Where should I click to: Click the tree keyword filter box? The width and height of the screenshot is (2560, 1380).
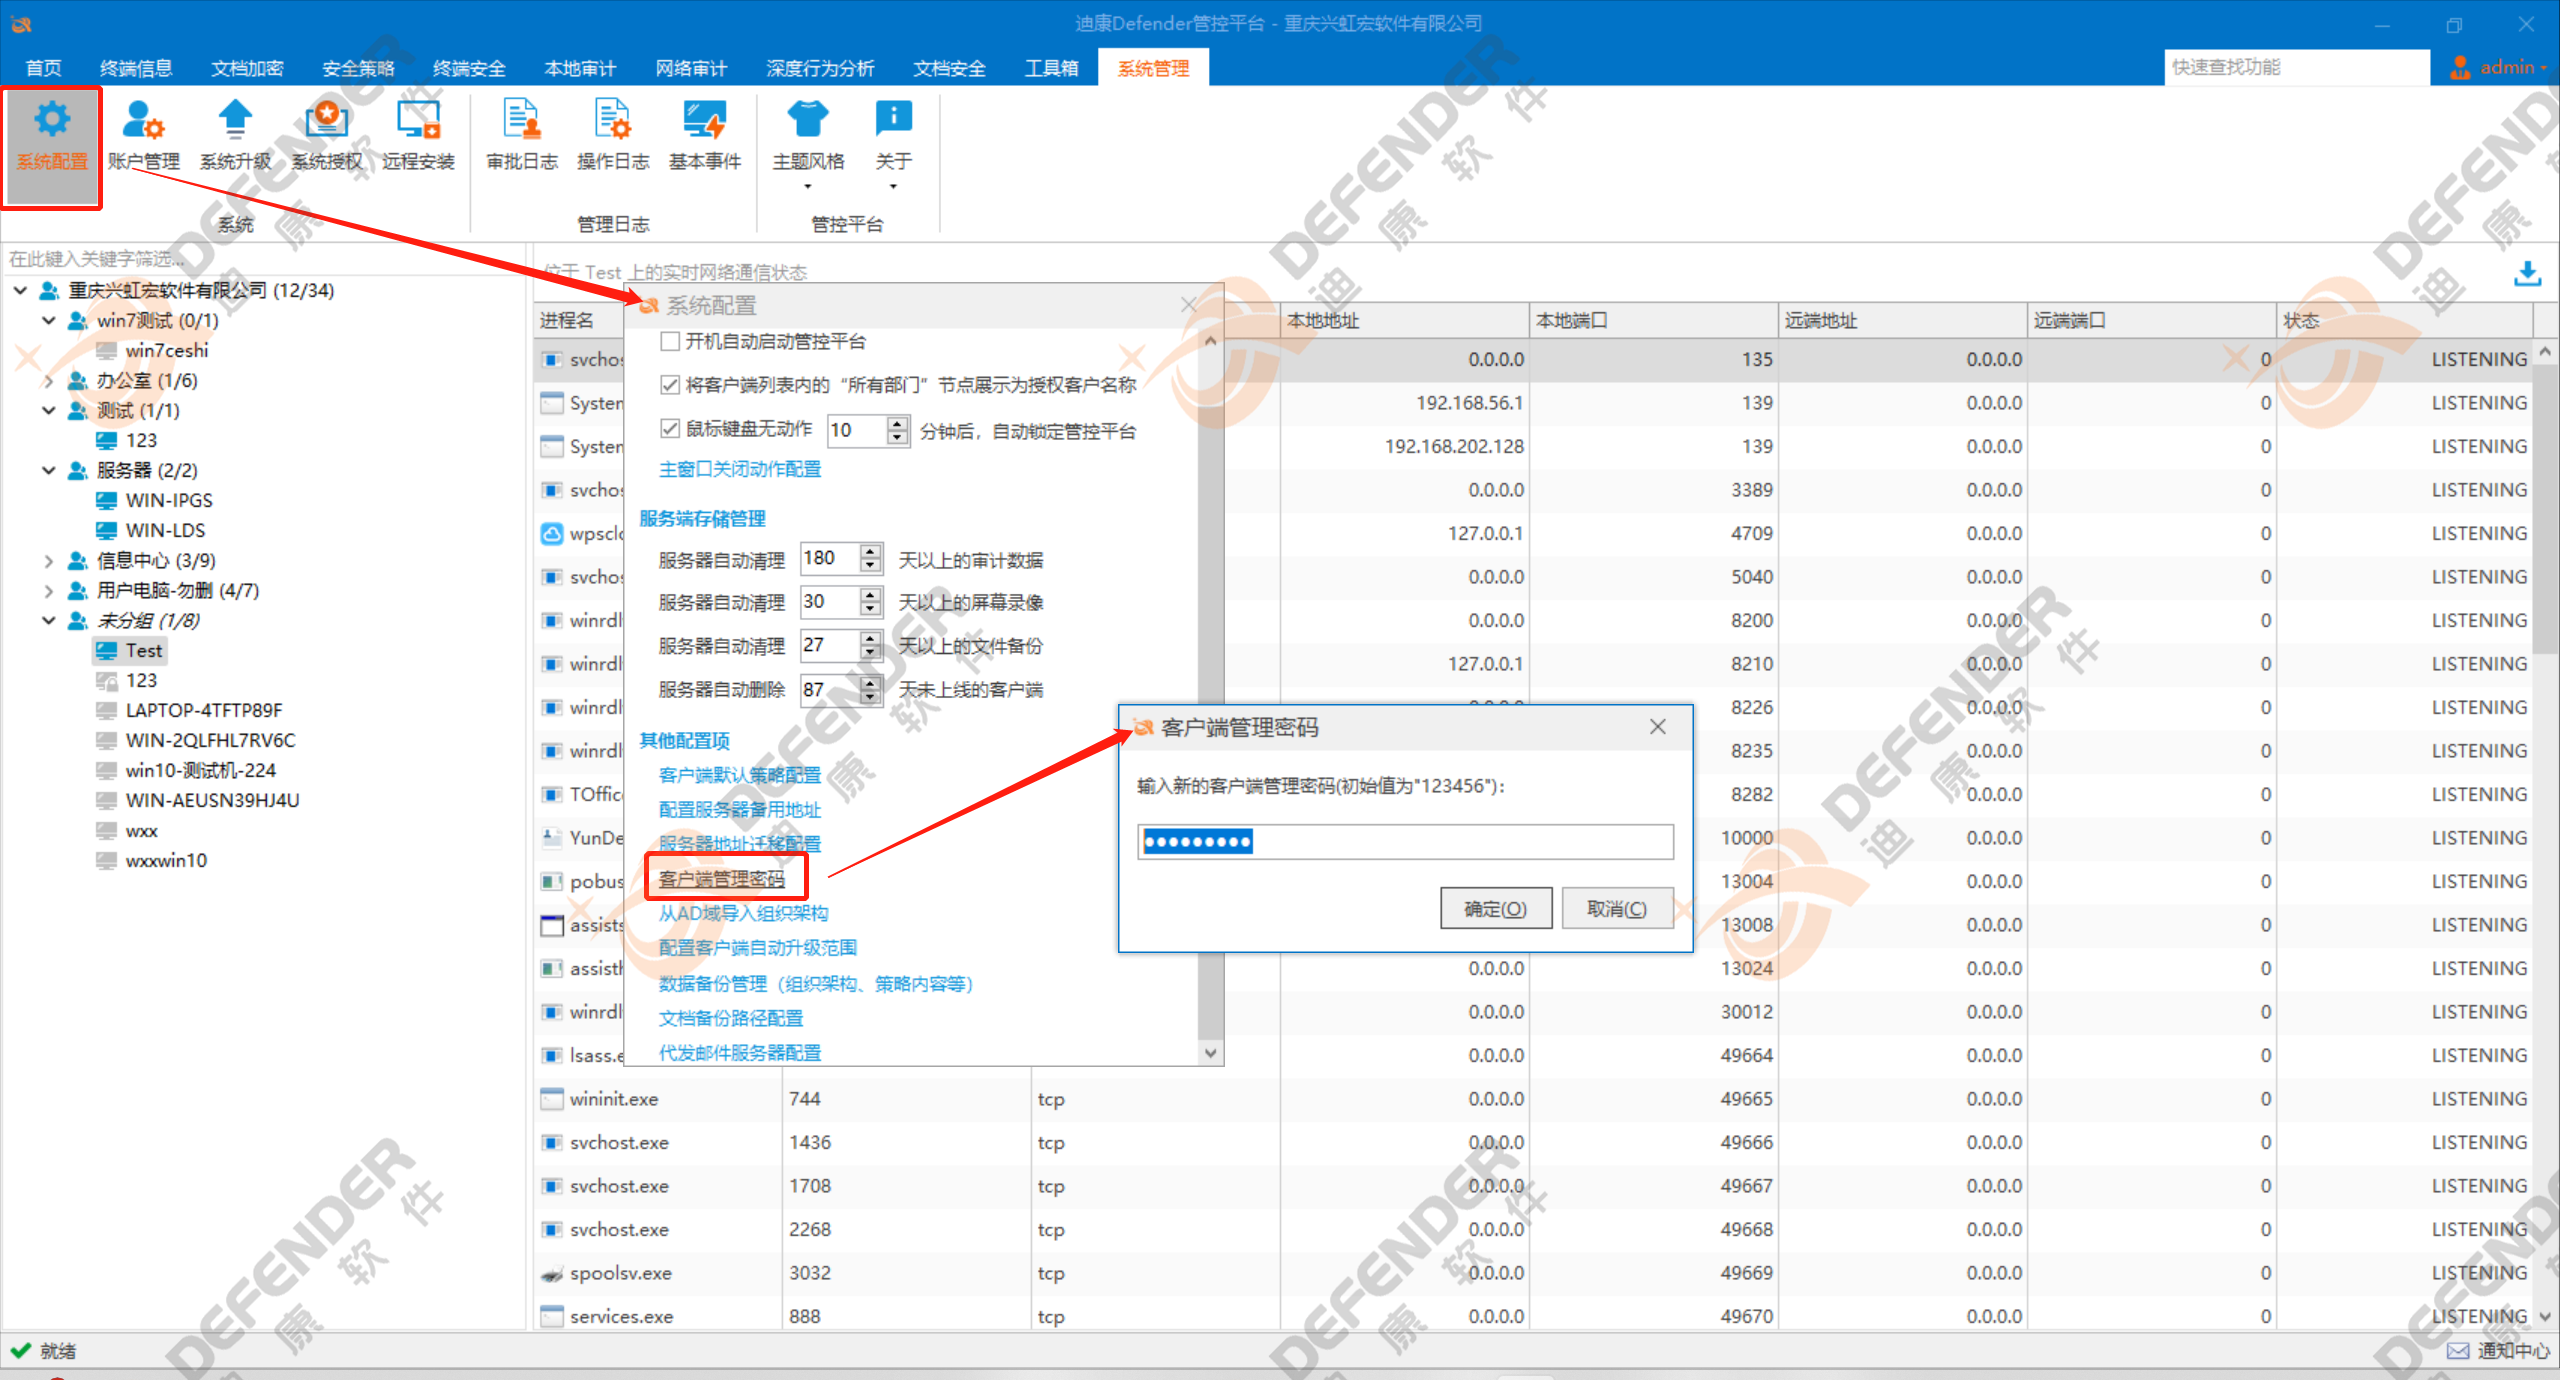[262, 259]
